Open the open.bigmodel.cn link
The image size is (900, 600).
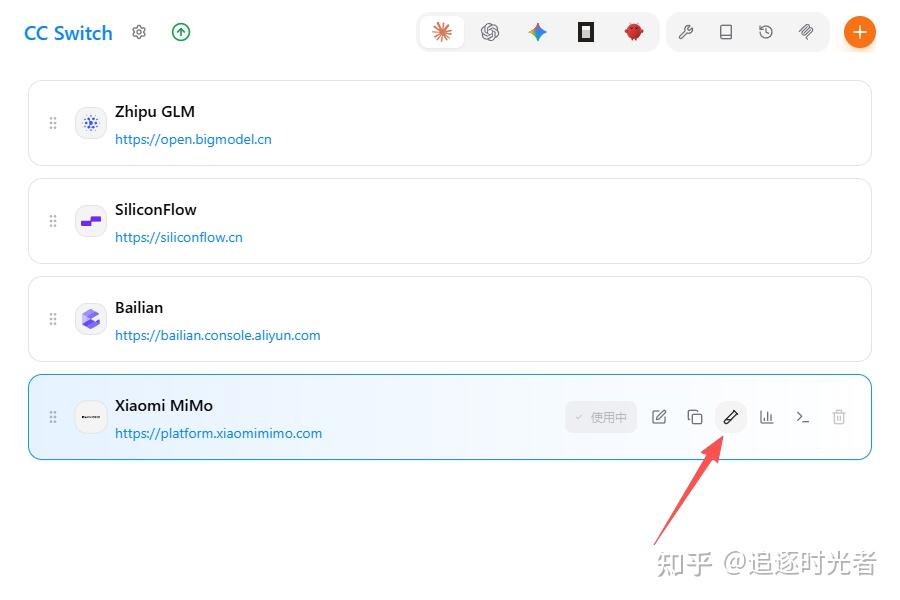coord(193,140)
